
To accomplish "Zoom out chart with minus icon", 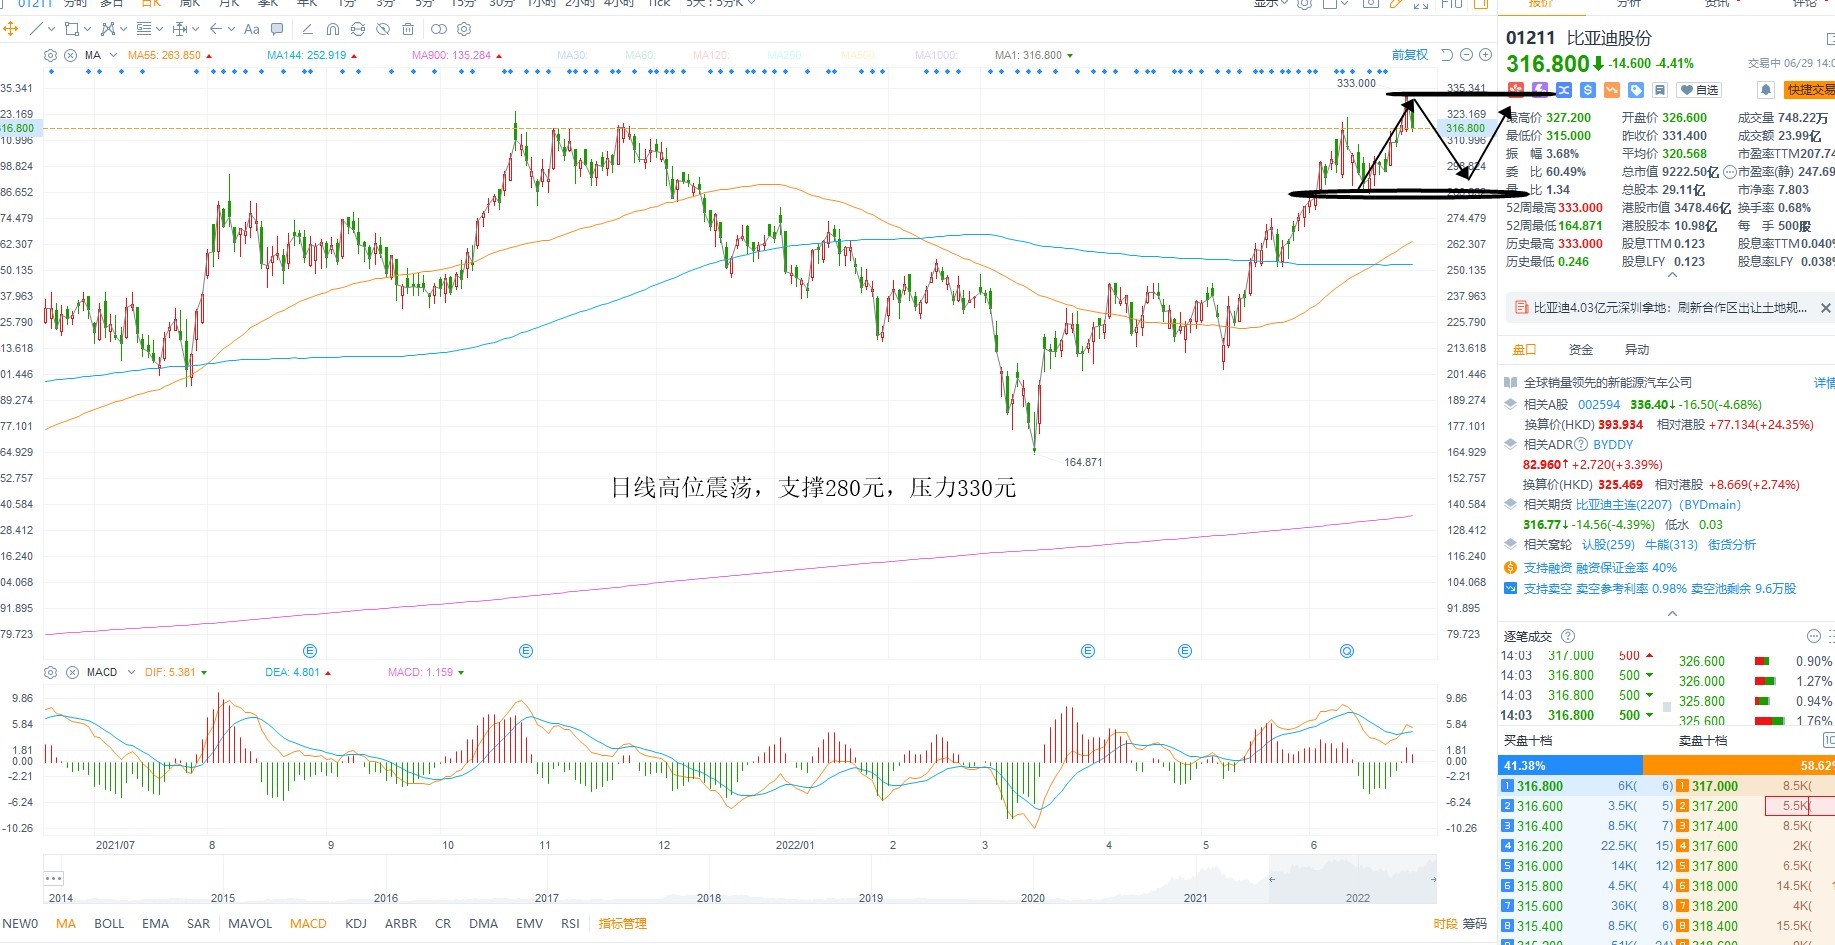I will pyautogui.click(x=1466, y=55).
